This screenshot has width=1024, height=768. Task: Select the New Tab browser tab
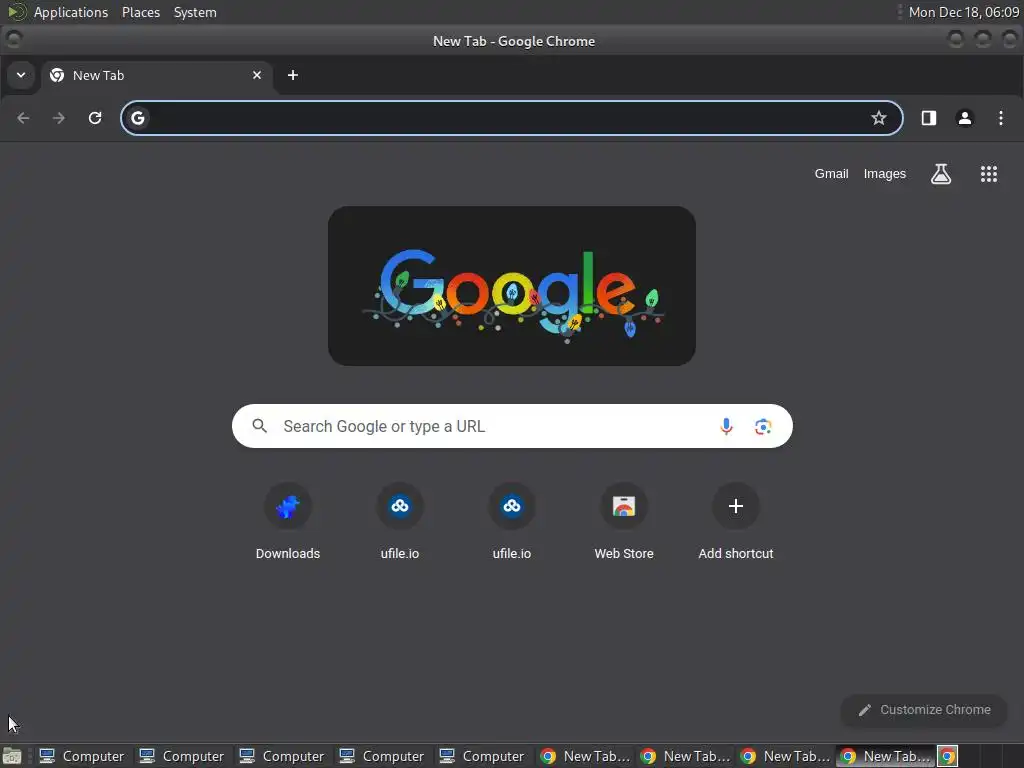157,76
